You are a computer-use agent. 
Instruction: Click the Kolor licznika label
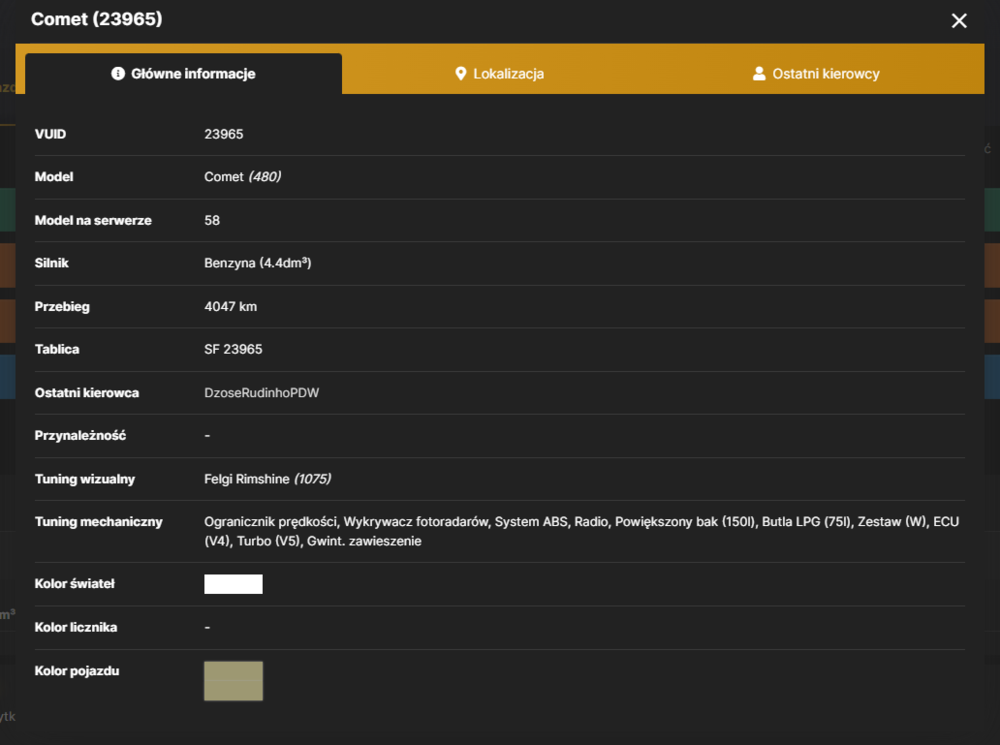click(76, 628)
